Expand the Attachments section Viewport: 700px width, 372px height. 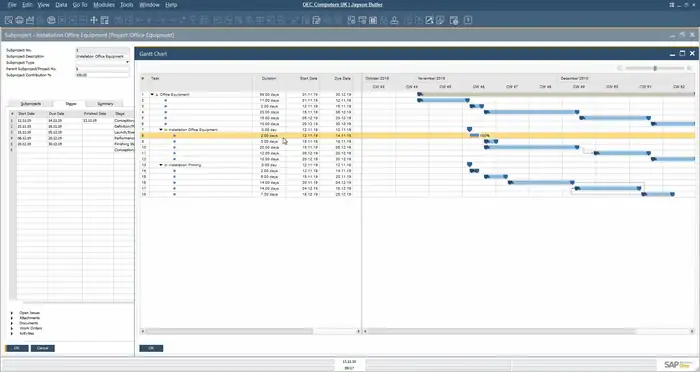tap(12, 318)
